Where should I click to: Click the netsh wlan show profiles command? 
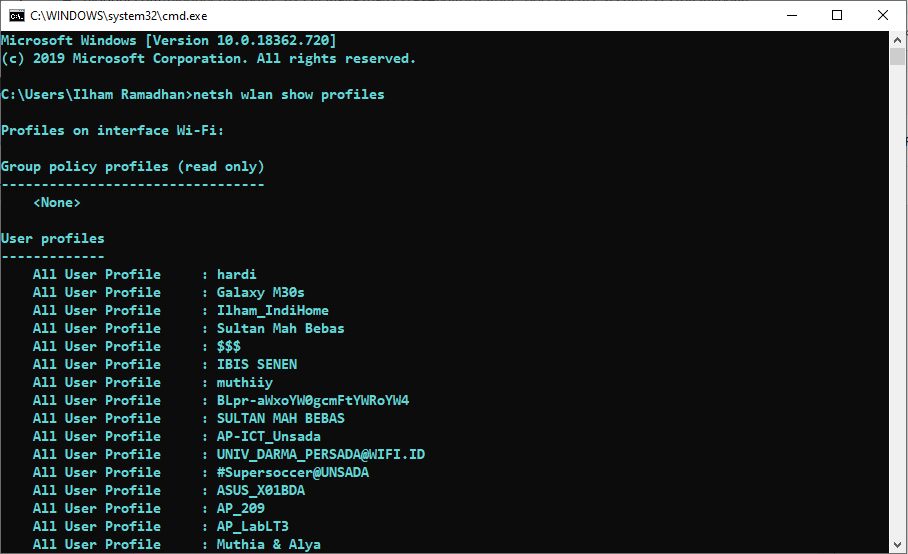pyautogui.click(x=288, y=94)
